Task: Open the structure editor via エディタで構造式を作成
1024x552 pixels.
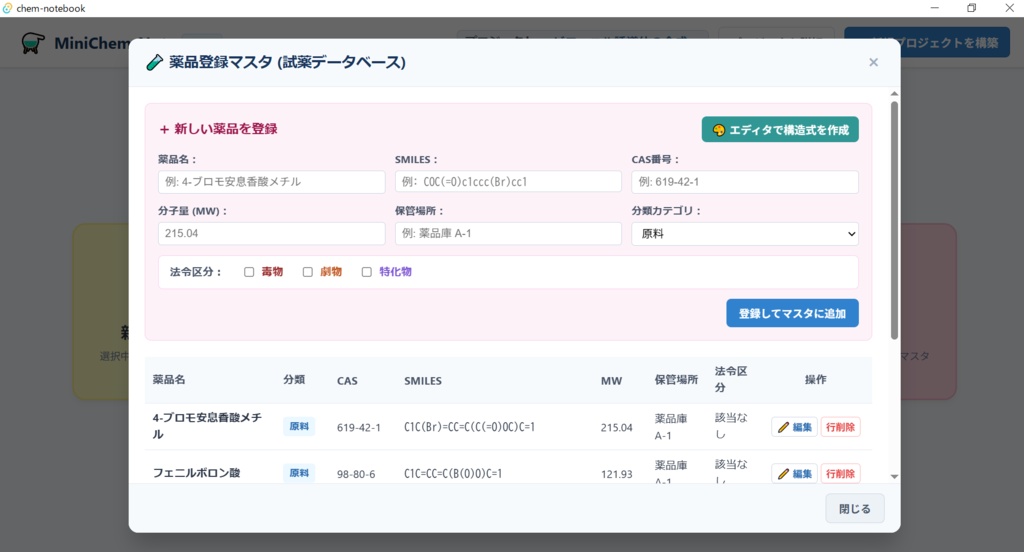Action: [780, 129]
